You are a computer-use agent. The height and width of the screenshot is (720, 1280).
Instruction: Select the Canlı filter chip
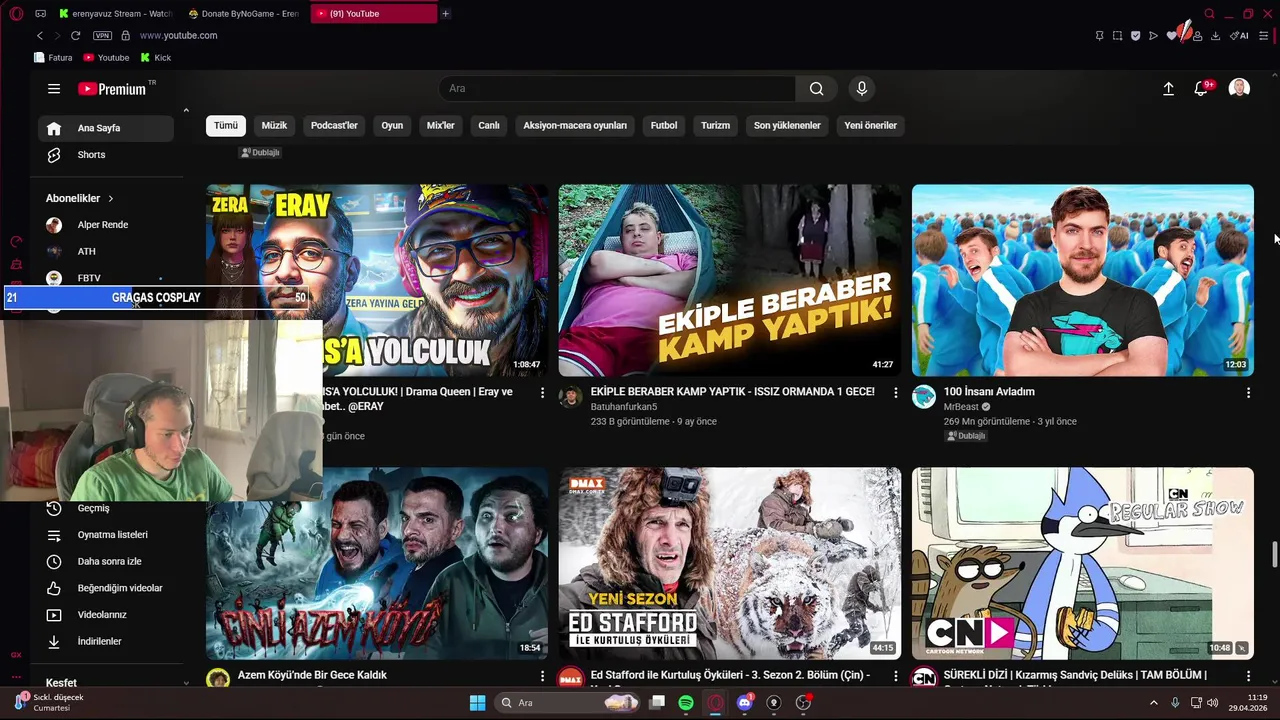[489, 125]
